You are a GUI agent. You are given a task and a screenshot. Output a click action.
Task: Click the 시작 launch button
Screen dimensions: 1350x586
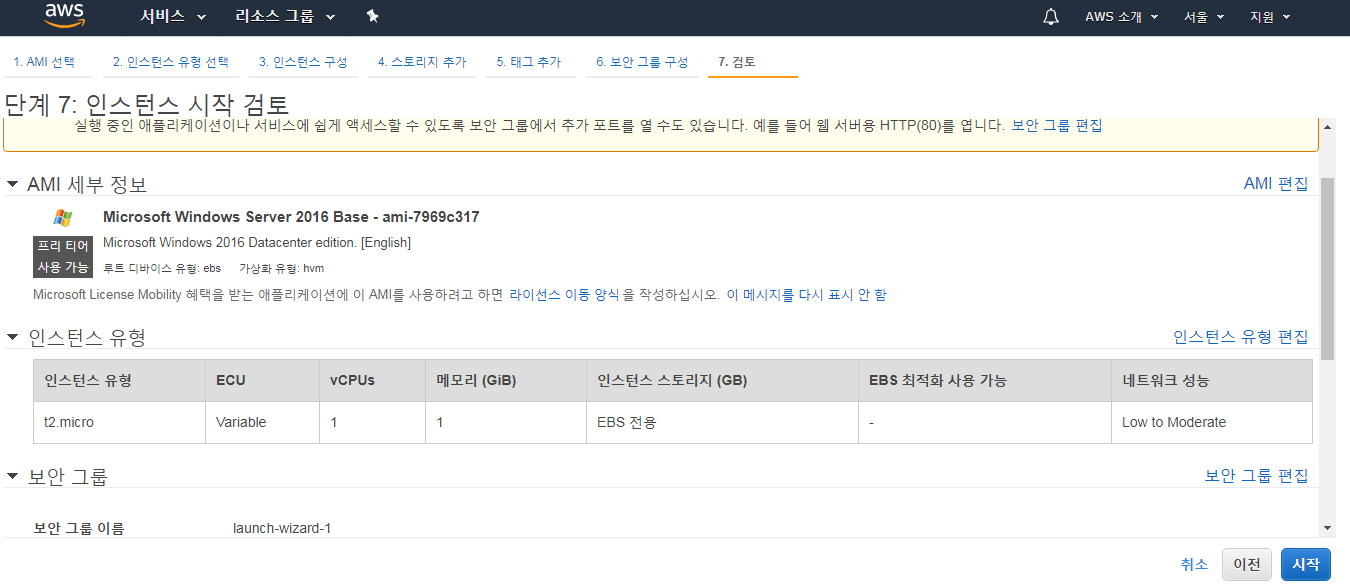(x=1306, y=564)
